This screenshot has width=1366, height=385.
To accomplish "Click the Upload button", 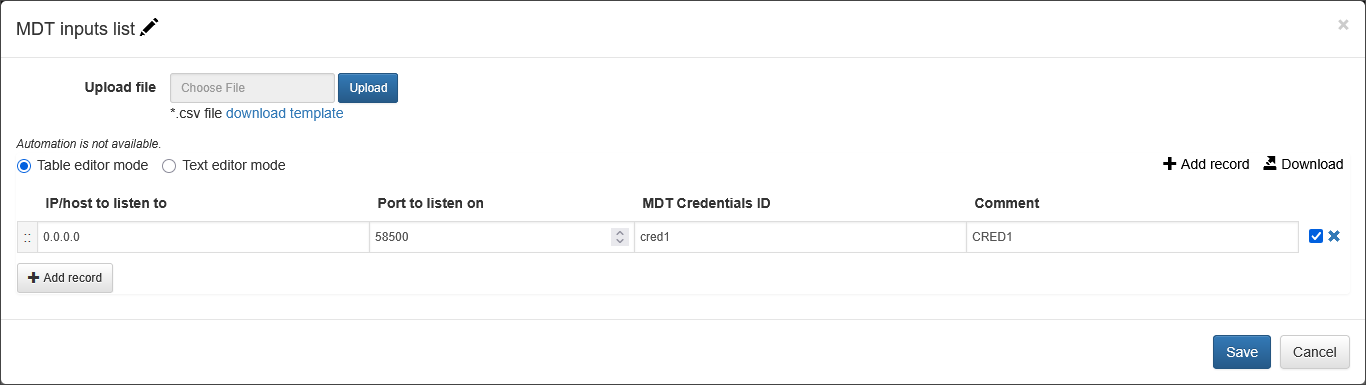I will pyautogui.click(x=368, y=88).
